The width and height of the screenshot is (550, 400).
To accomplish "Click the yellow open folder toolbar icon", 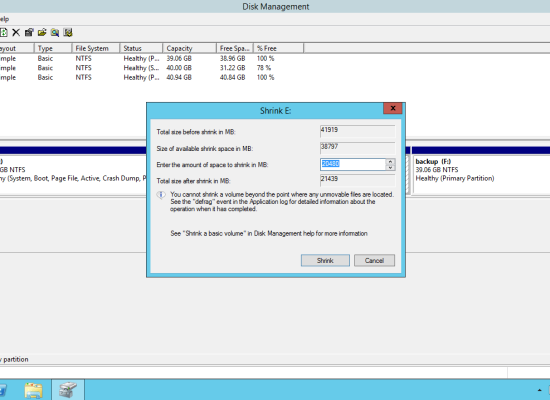I will [42, 33].
